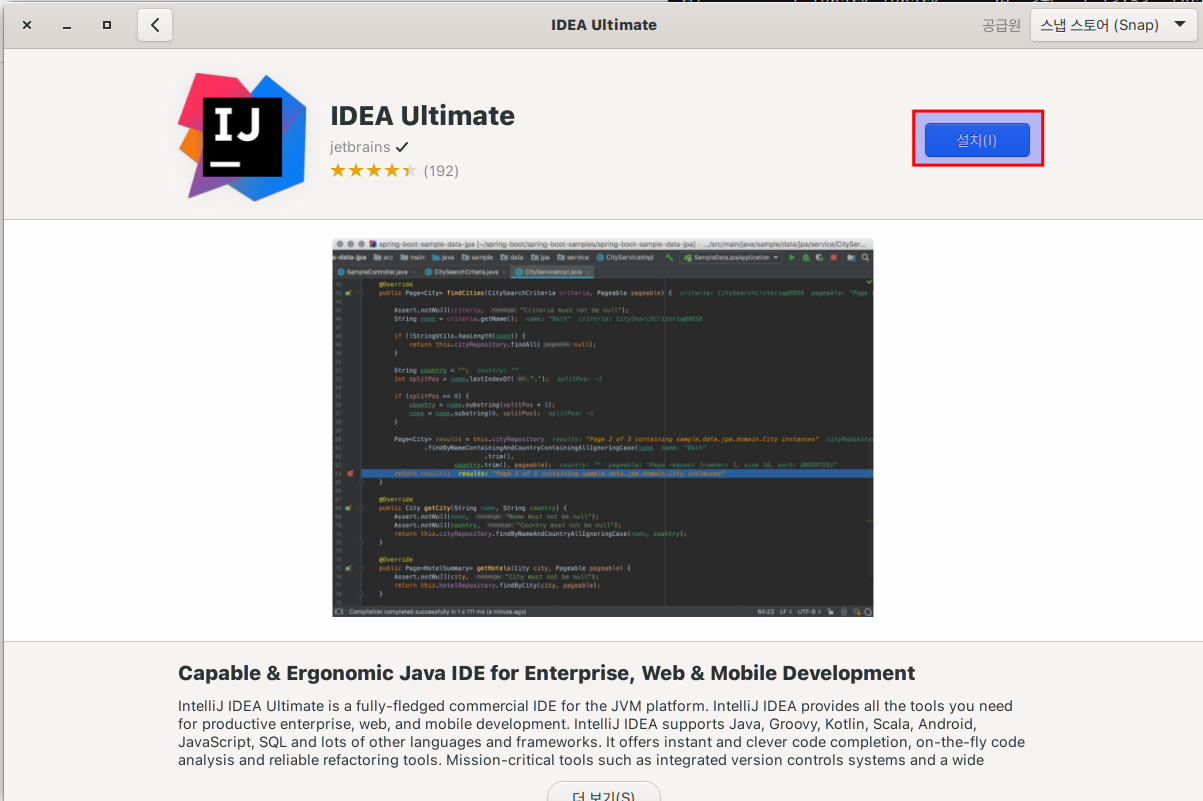Image resolution: width=1203 pixels, height=801 pixels.
Task: Click the 설치(I) install button
Action: pos(977,140)
